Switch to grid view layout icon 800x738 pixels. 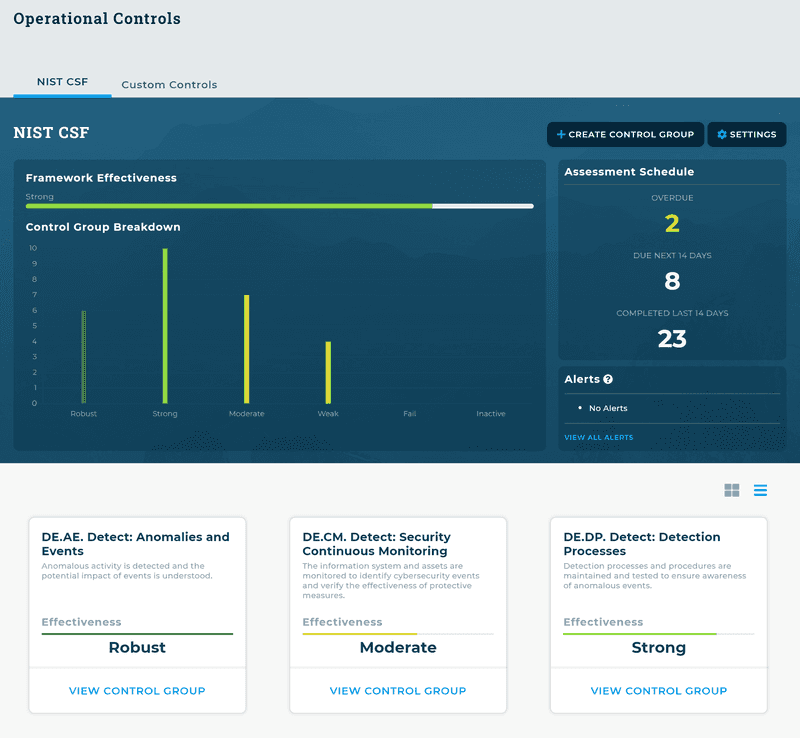pos(732,490)
